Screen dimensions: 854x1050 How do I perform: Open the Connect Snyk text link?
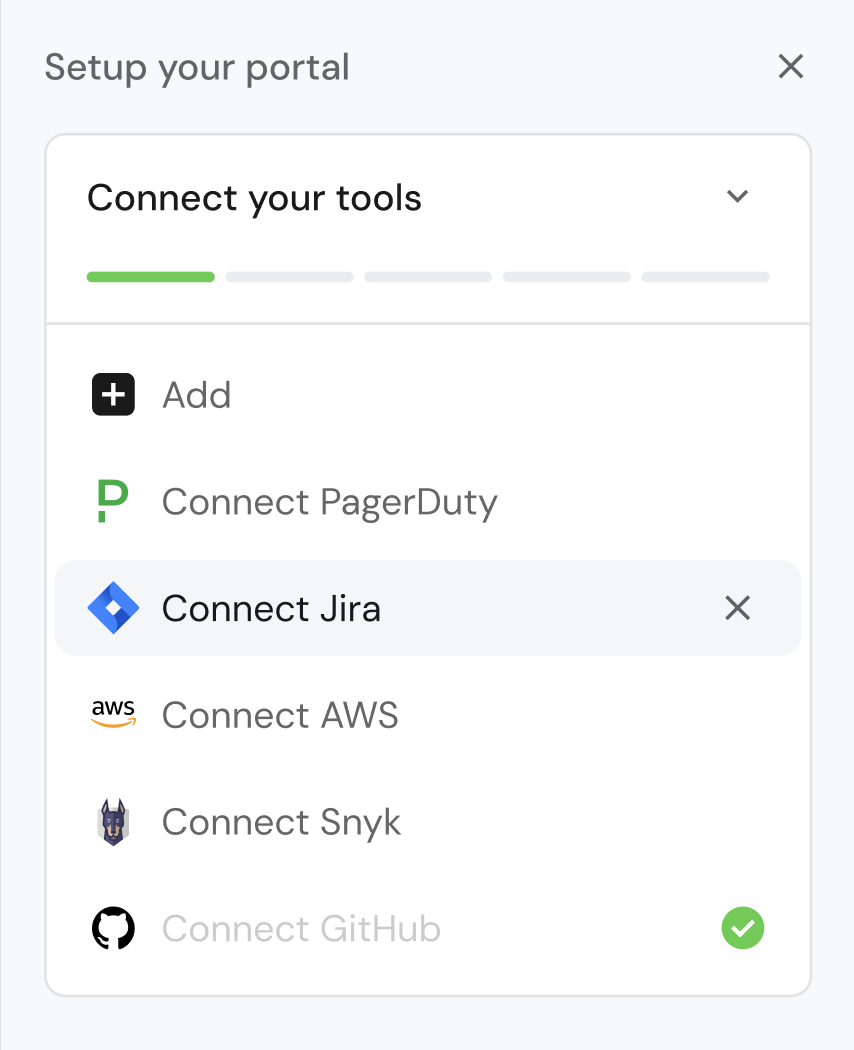(x=281, y=822)
